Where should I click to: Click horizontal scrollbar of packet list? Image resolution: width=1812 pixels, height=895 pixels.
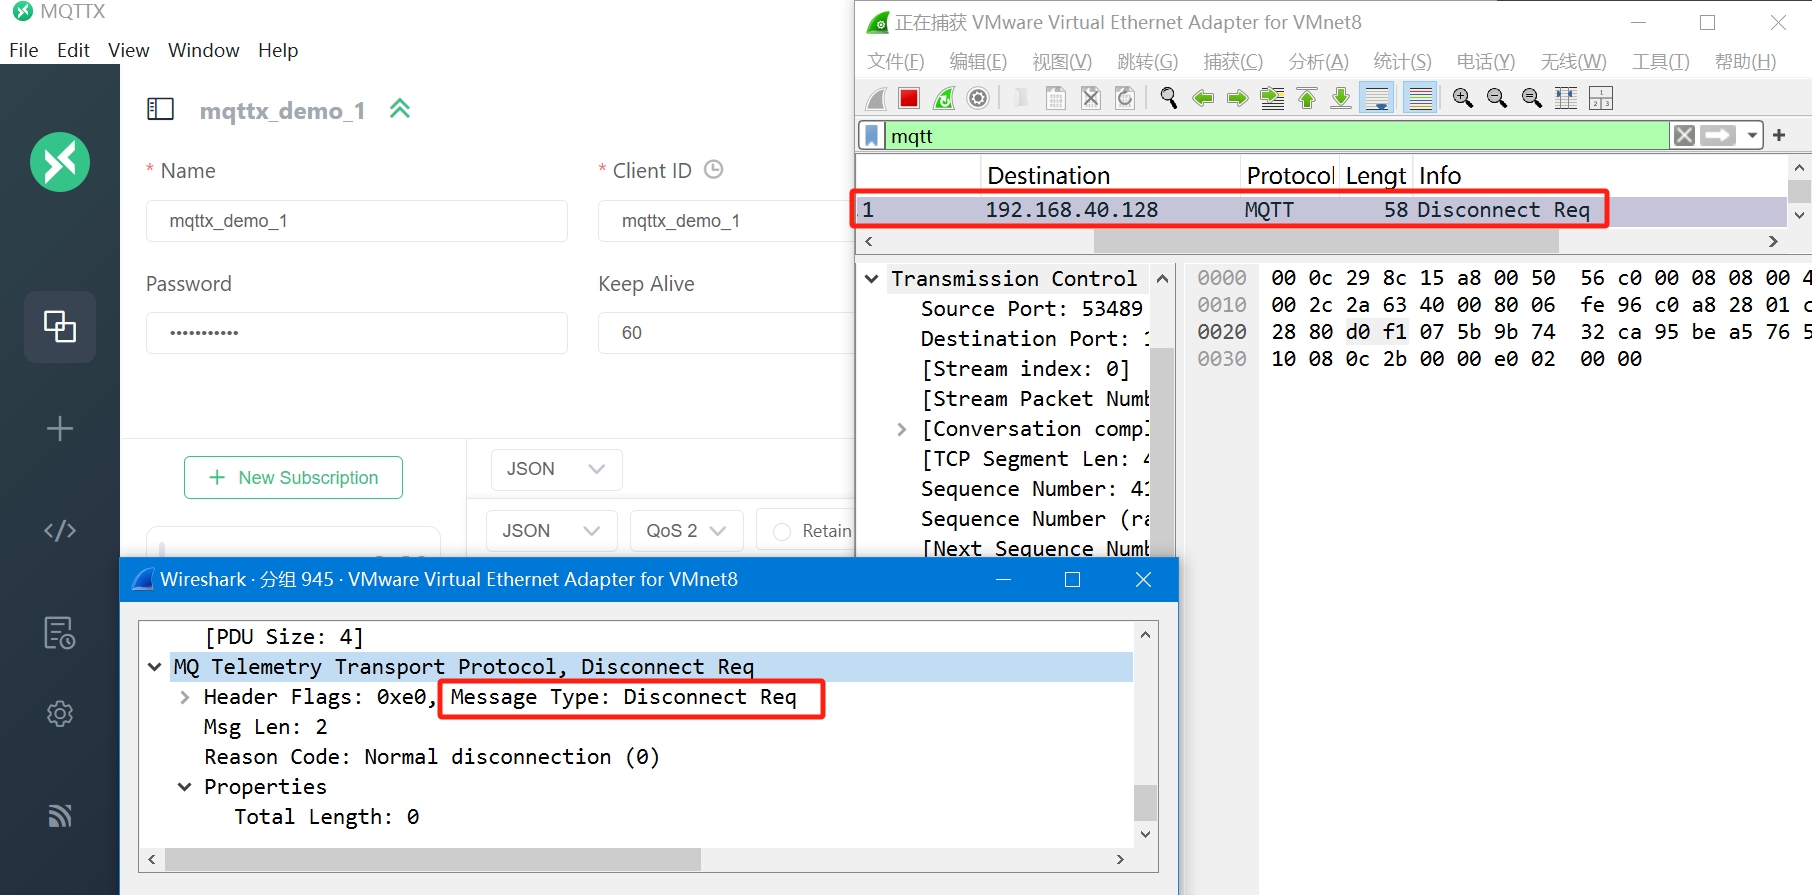point(1325,241)
